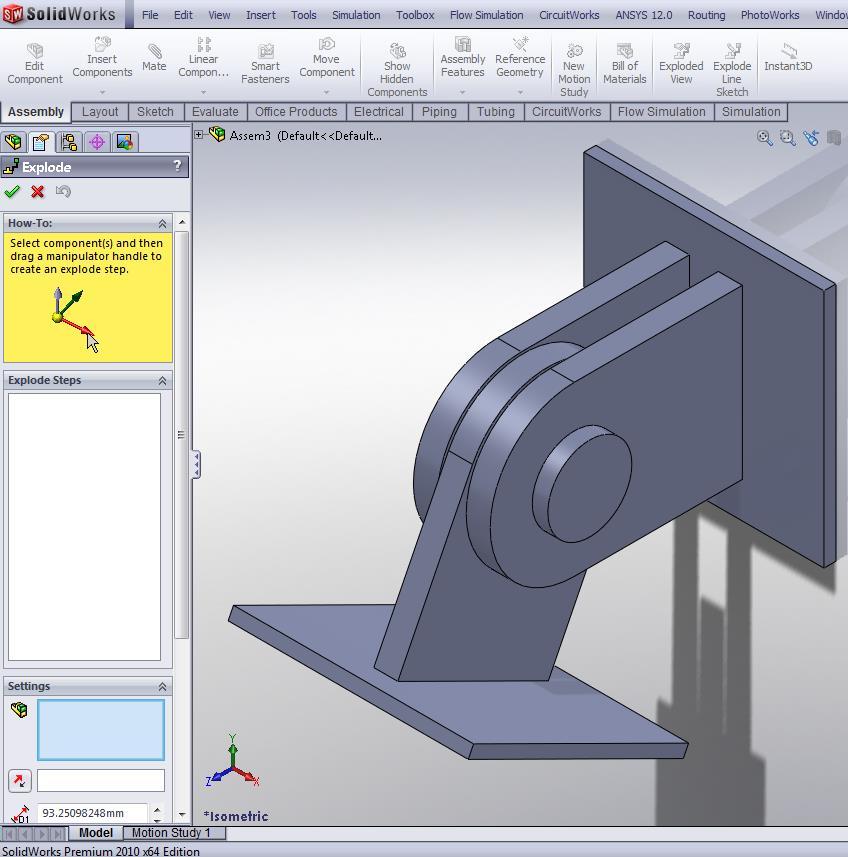Select the Model bottom tab
Viewport: 848px width, 857px height.
point(96,833)
